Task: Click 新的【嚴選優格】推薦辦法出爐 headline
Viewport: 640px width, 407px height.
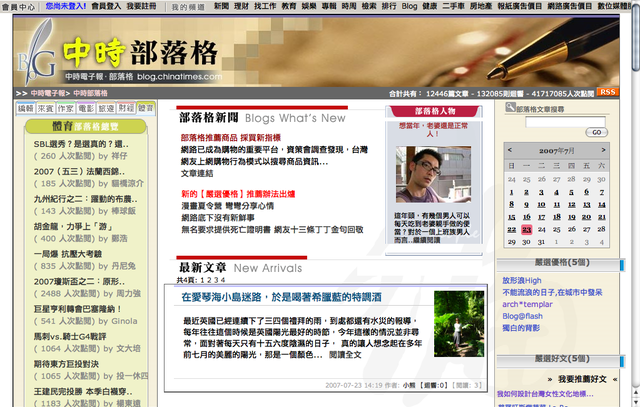Action: (238, 194)
